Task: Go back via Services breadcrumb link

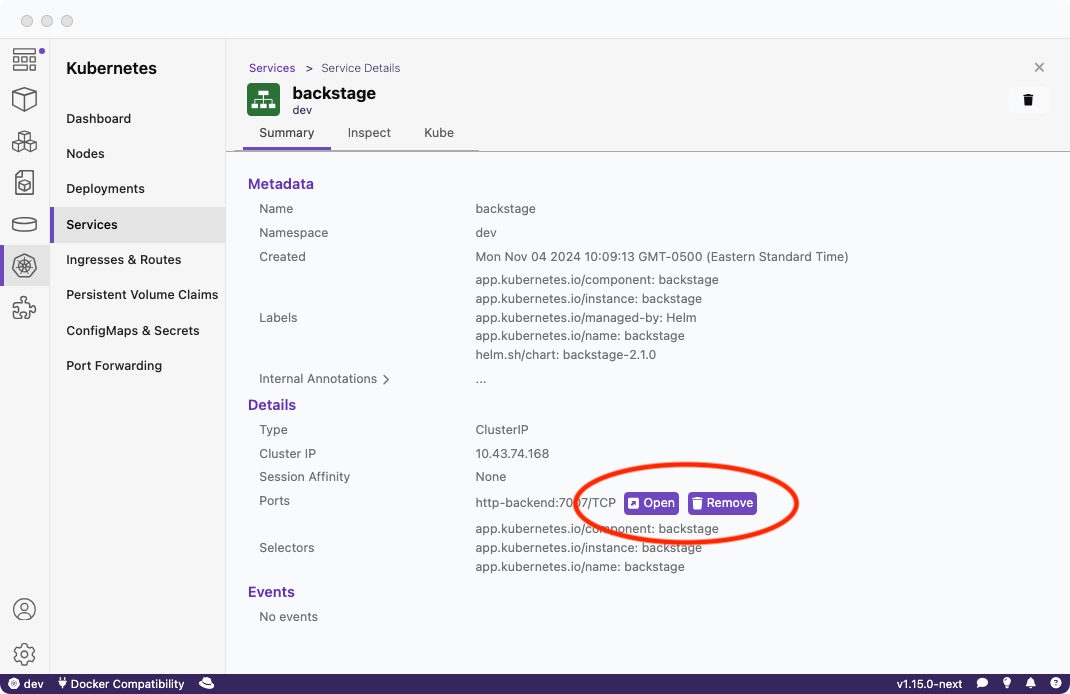Action: point(272,68)
